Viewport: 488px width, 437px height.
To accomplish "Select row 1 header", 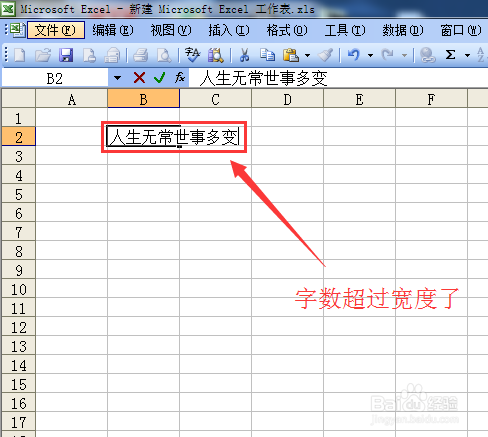I will 19,118.
